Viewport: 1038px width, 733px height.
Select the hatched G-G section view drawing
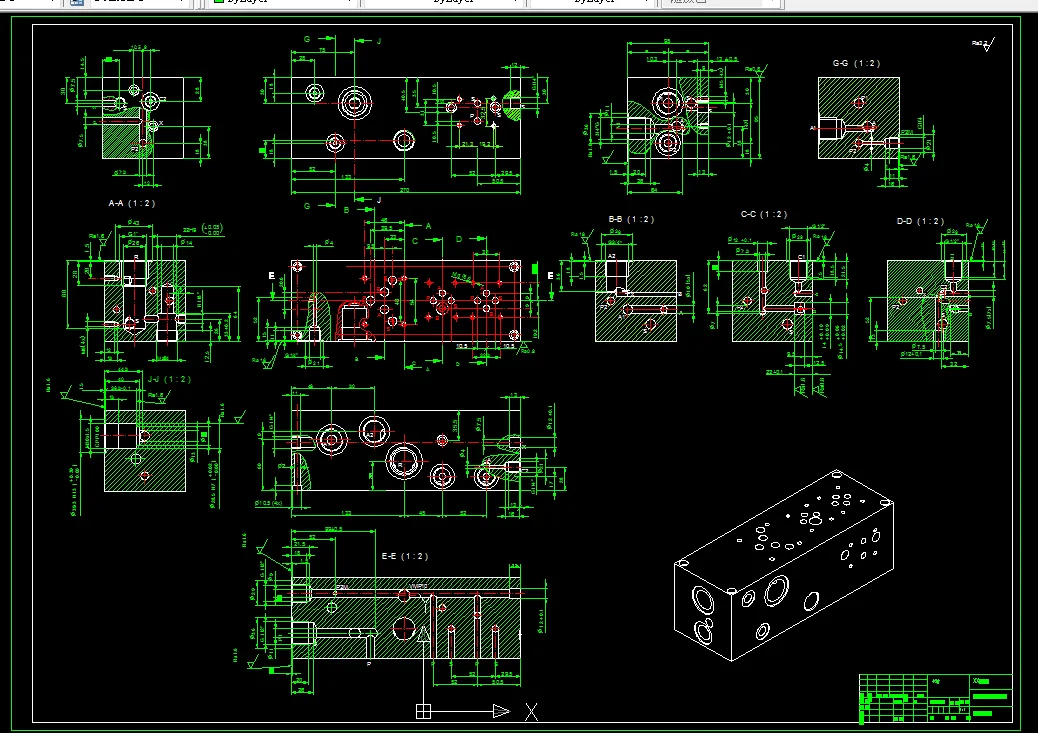pos(859,118)
